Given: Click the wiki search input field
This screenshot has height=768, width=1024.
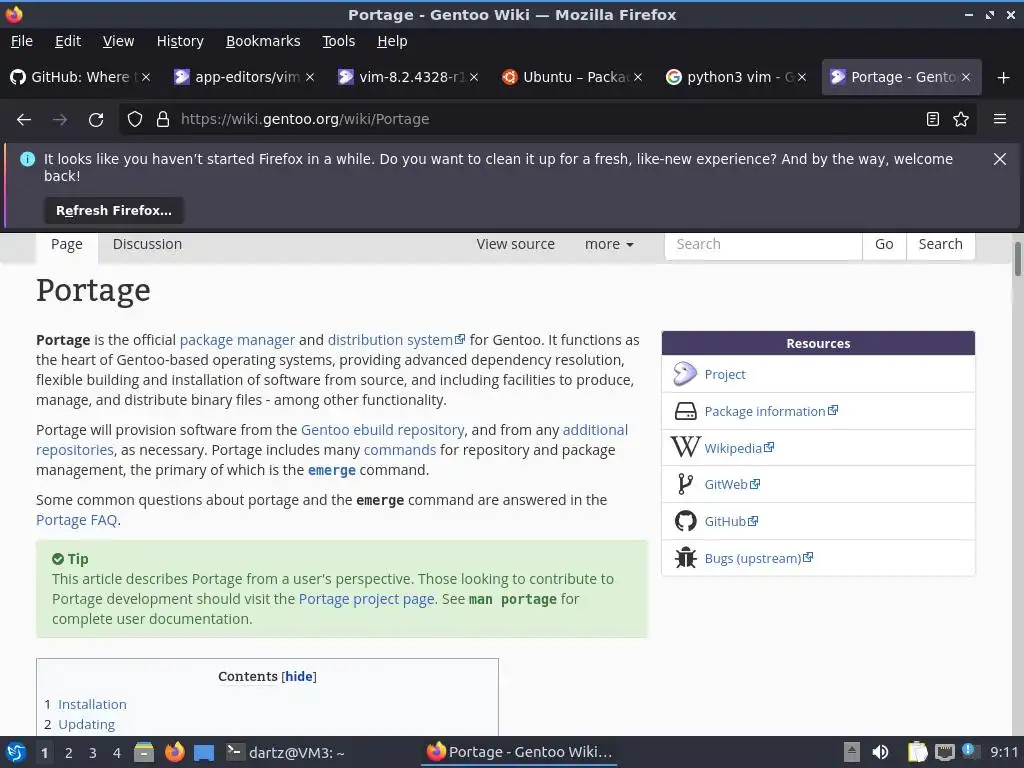Looking at the screenshot, I should (763, 244).
